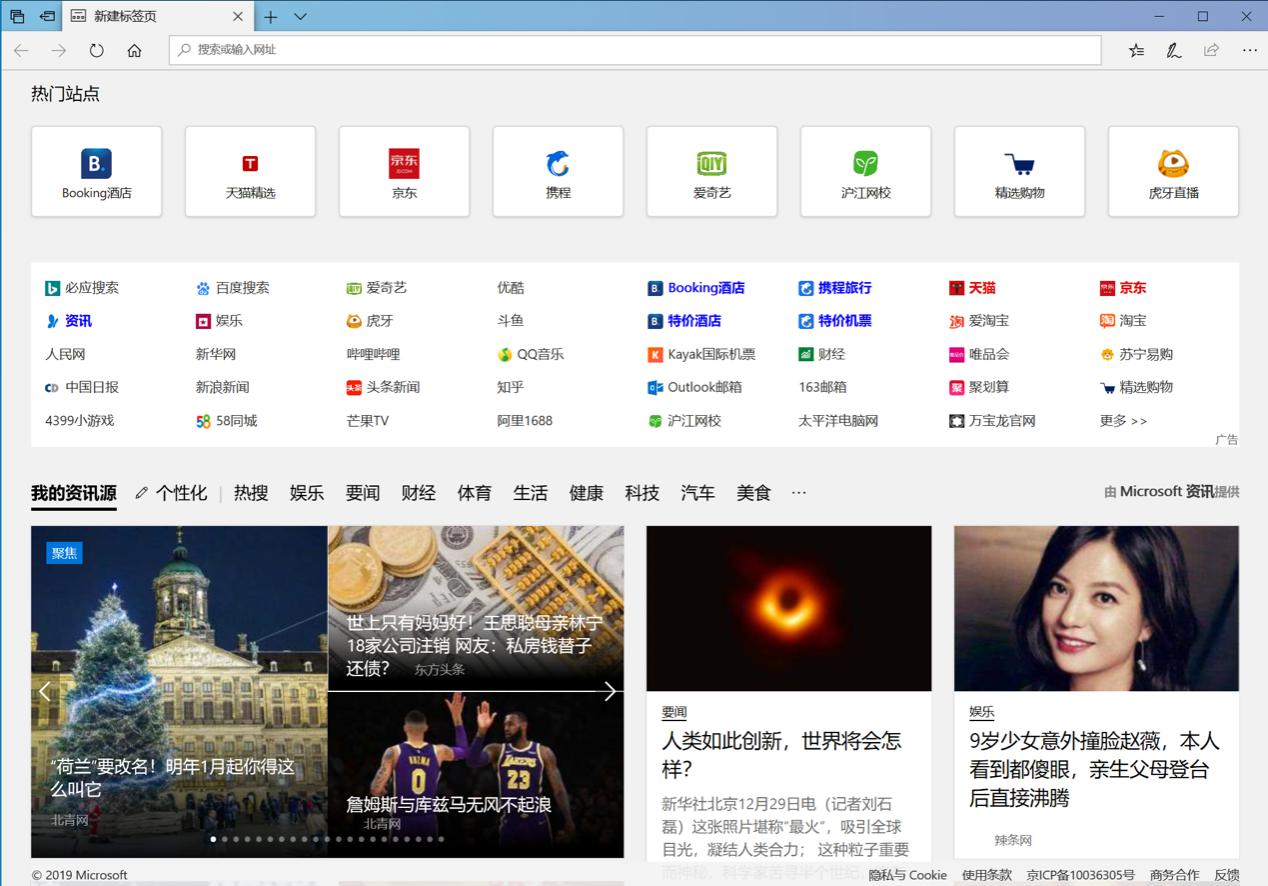1268x886 pixels.
Task: Open the 爱奇艺 hot site tile
Action: (712, 171)
